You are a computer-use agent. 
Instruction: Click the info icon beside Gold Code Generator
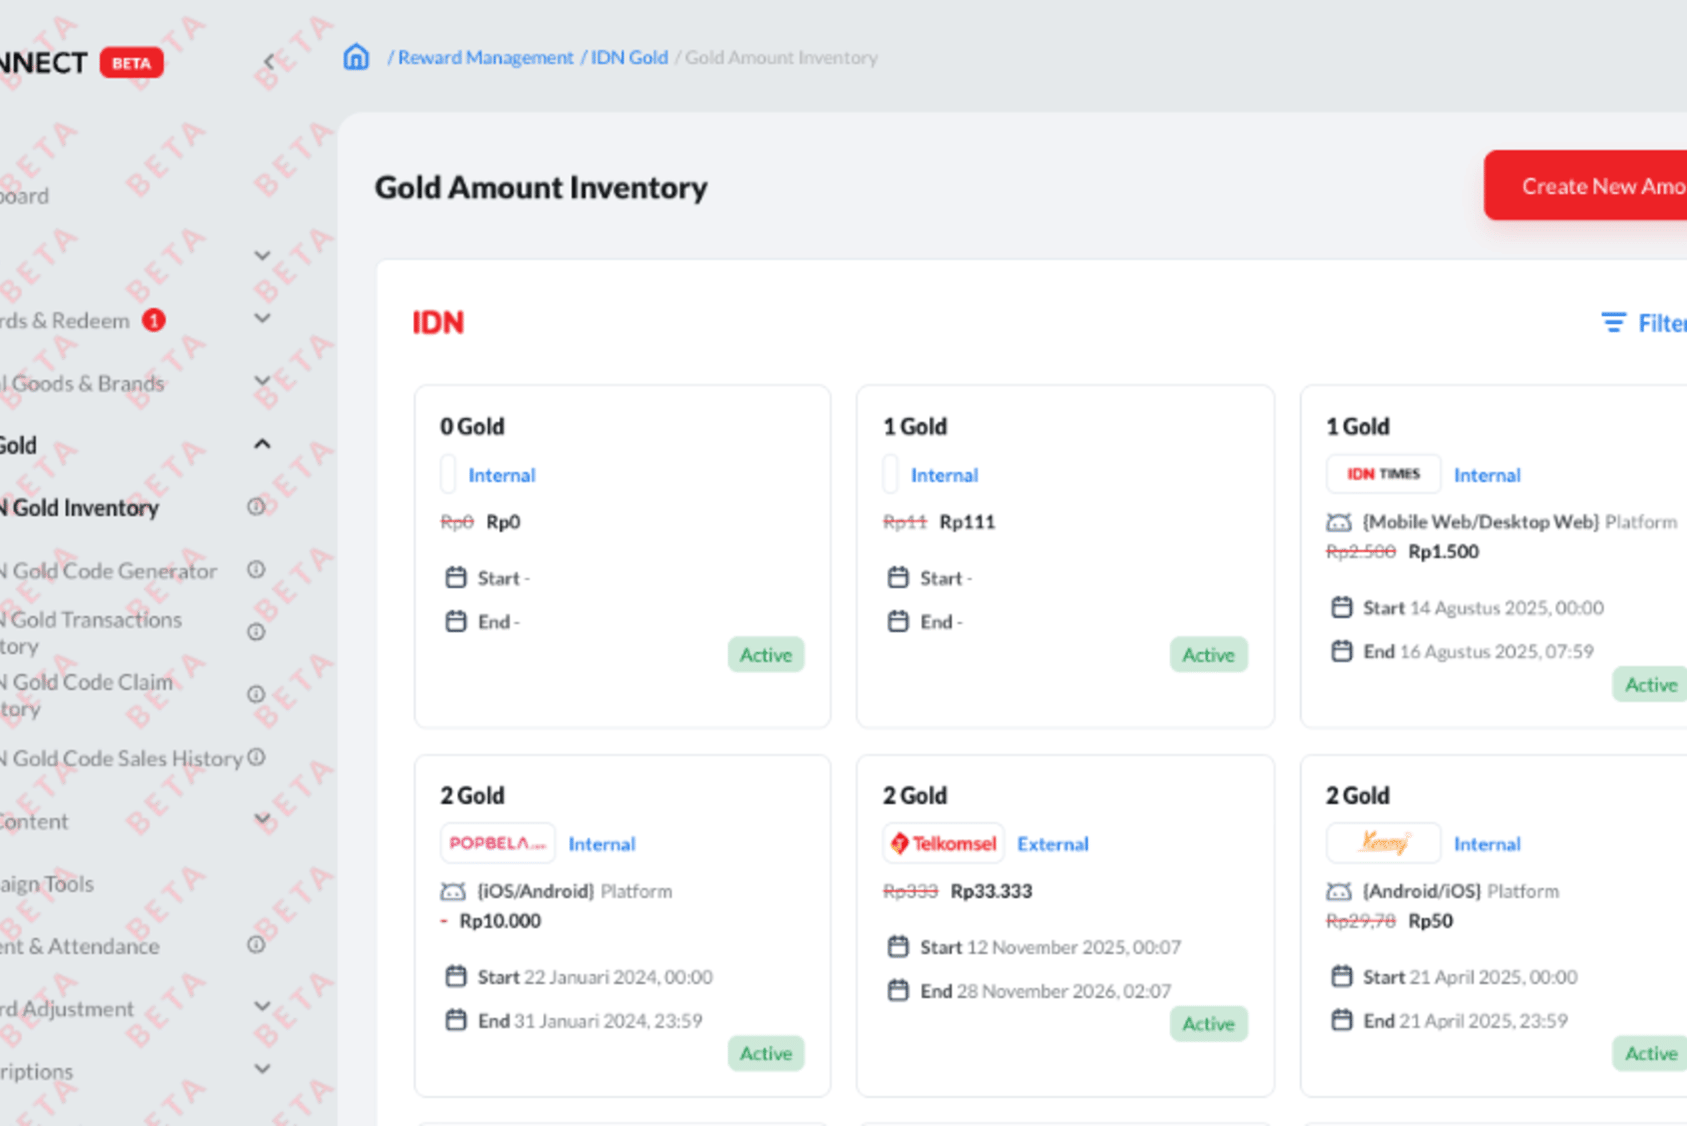[x=256, y=569]
